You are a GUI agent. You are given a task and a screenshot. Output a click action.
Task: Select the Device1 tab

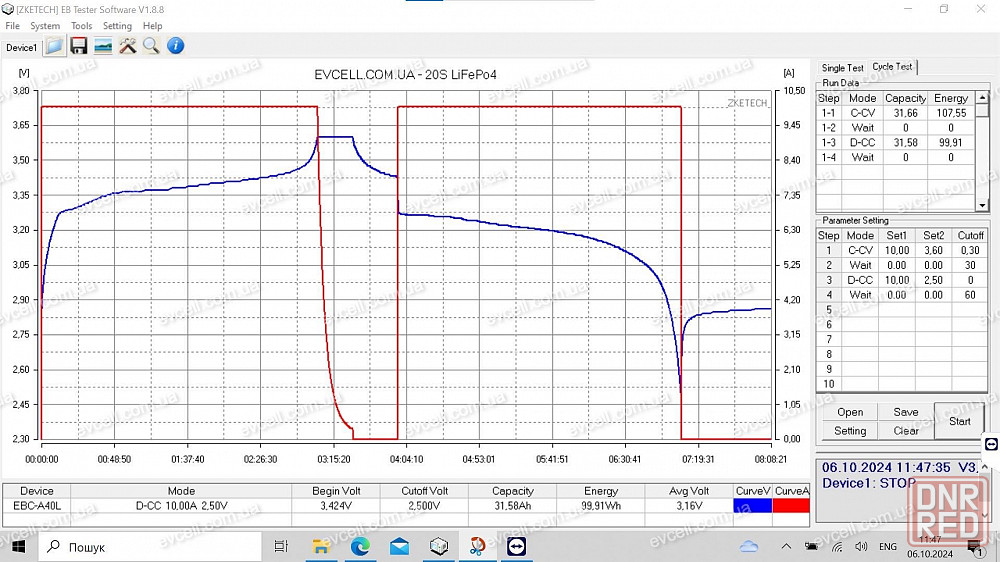[x=22, y=48]
